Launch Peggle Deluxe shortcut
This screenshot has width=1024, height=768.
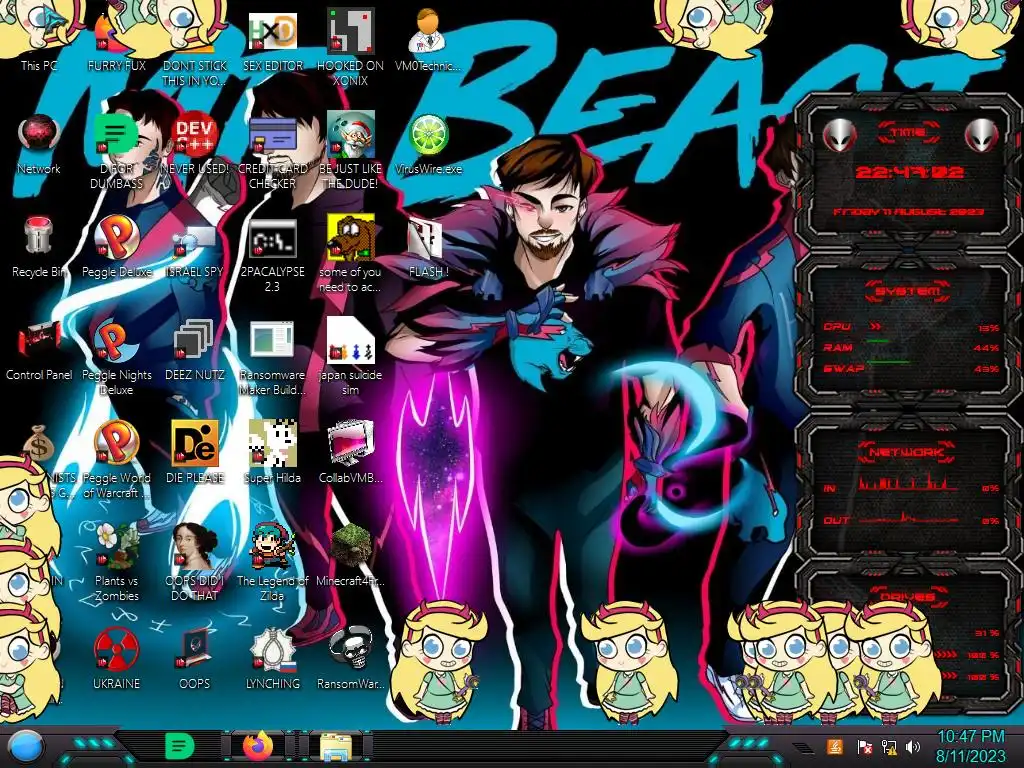(116, 246)
